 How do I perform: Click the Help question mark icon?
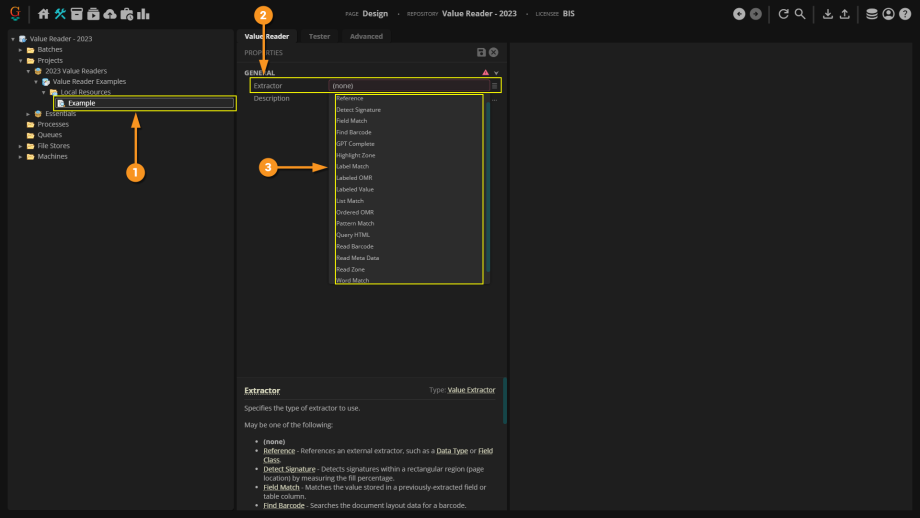coord(904,14)
